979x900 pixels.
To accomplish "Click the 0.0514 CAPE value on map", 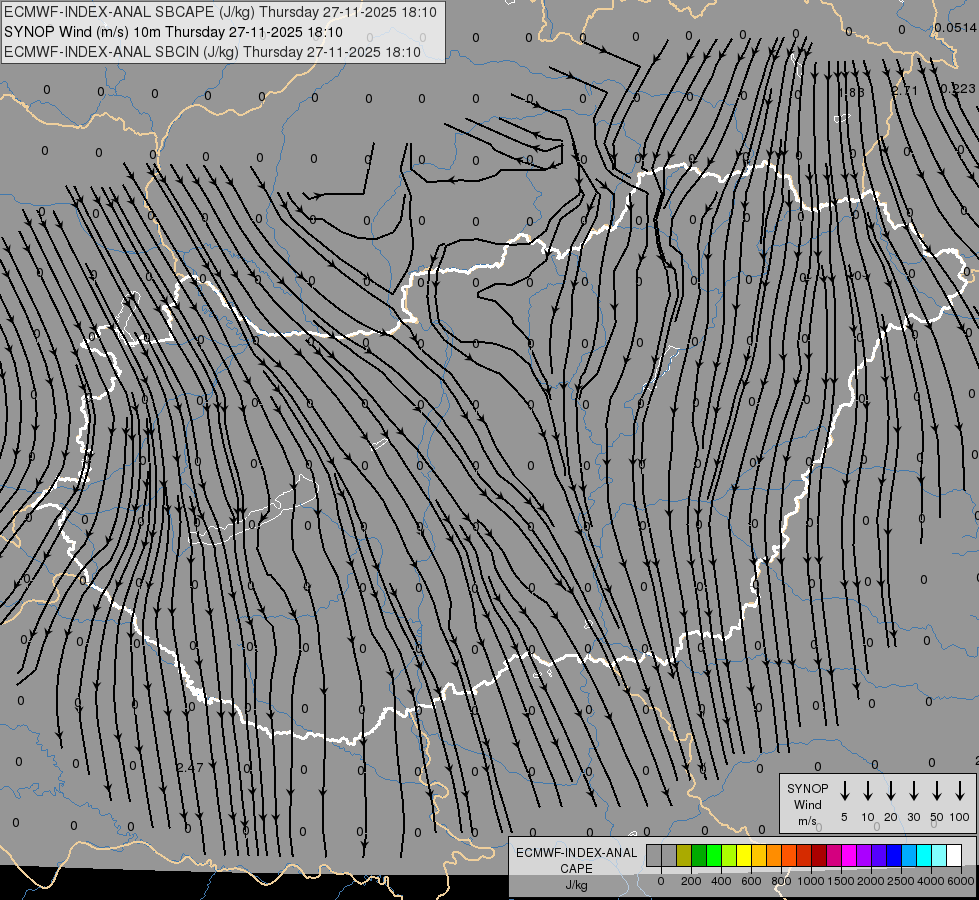I will [956, 27].
